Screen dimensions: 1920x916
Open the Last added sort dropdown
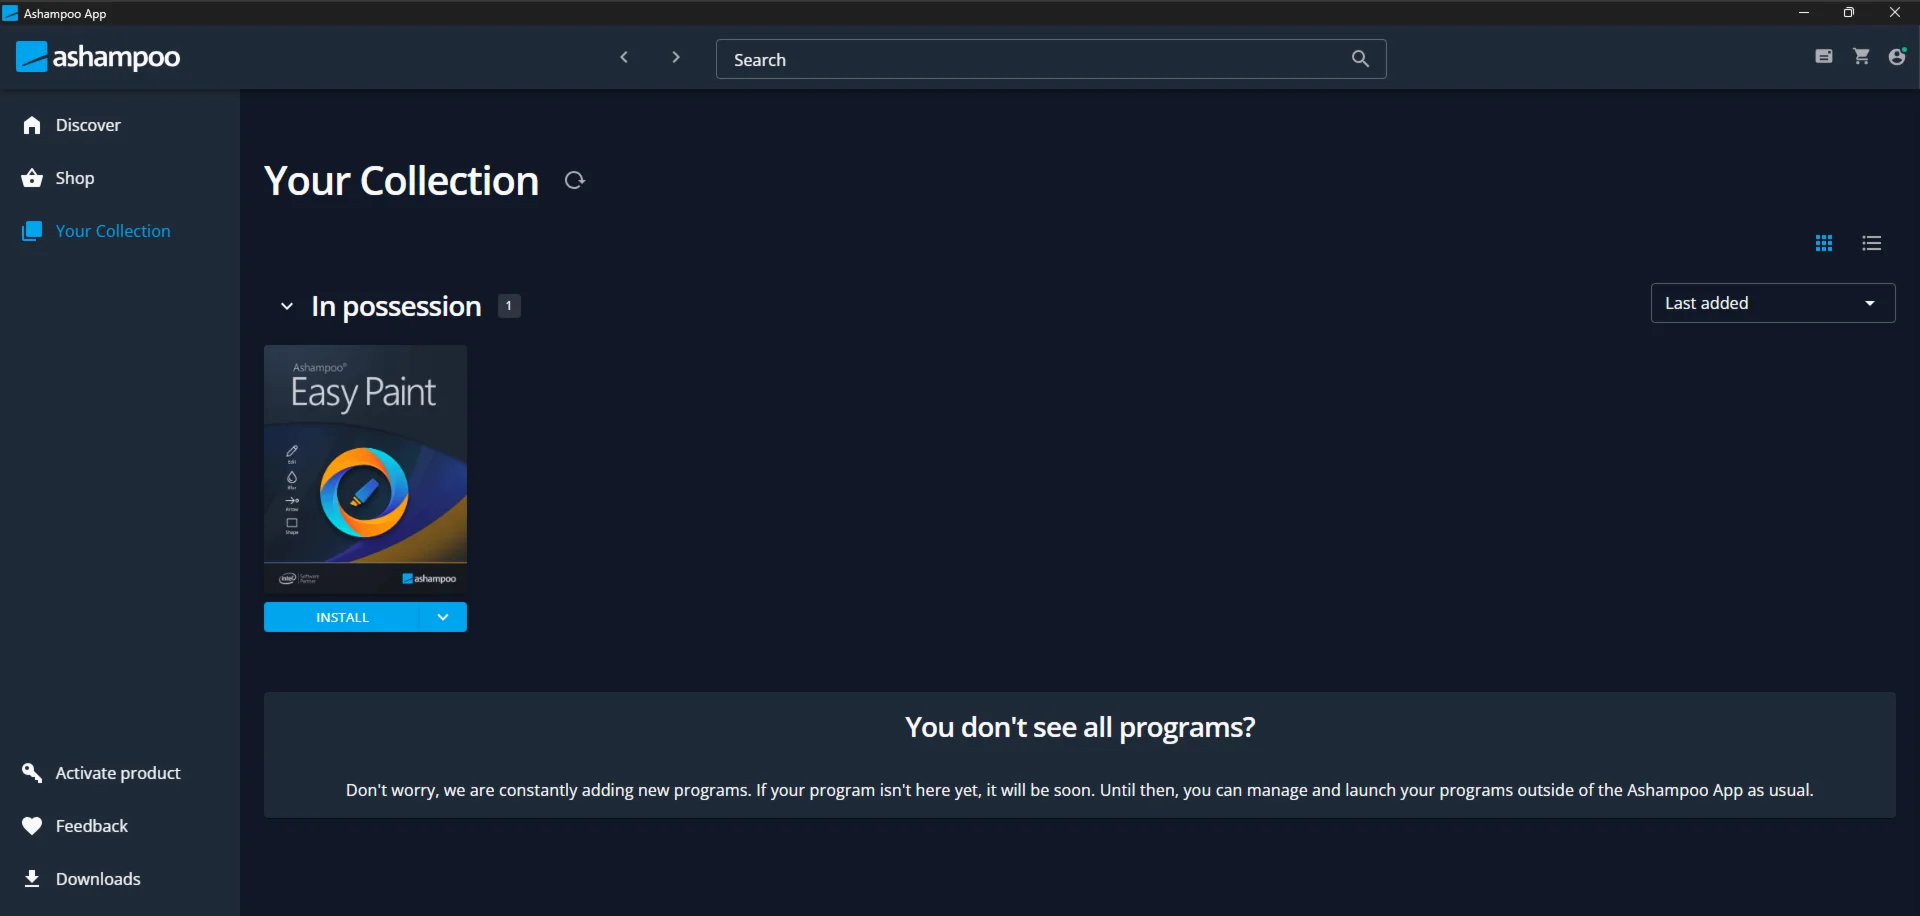click(x=1773, y=303)
